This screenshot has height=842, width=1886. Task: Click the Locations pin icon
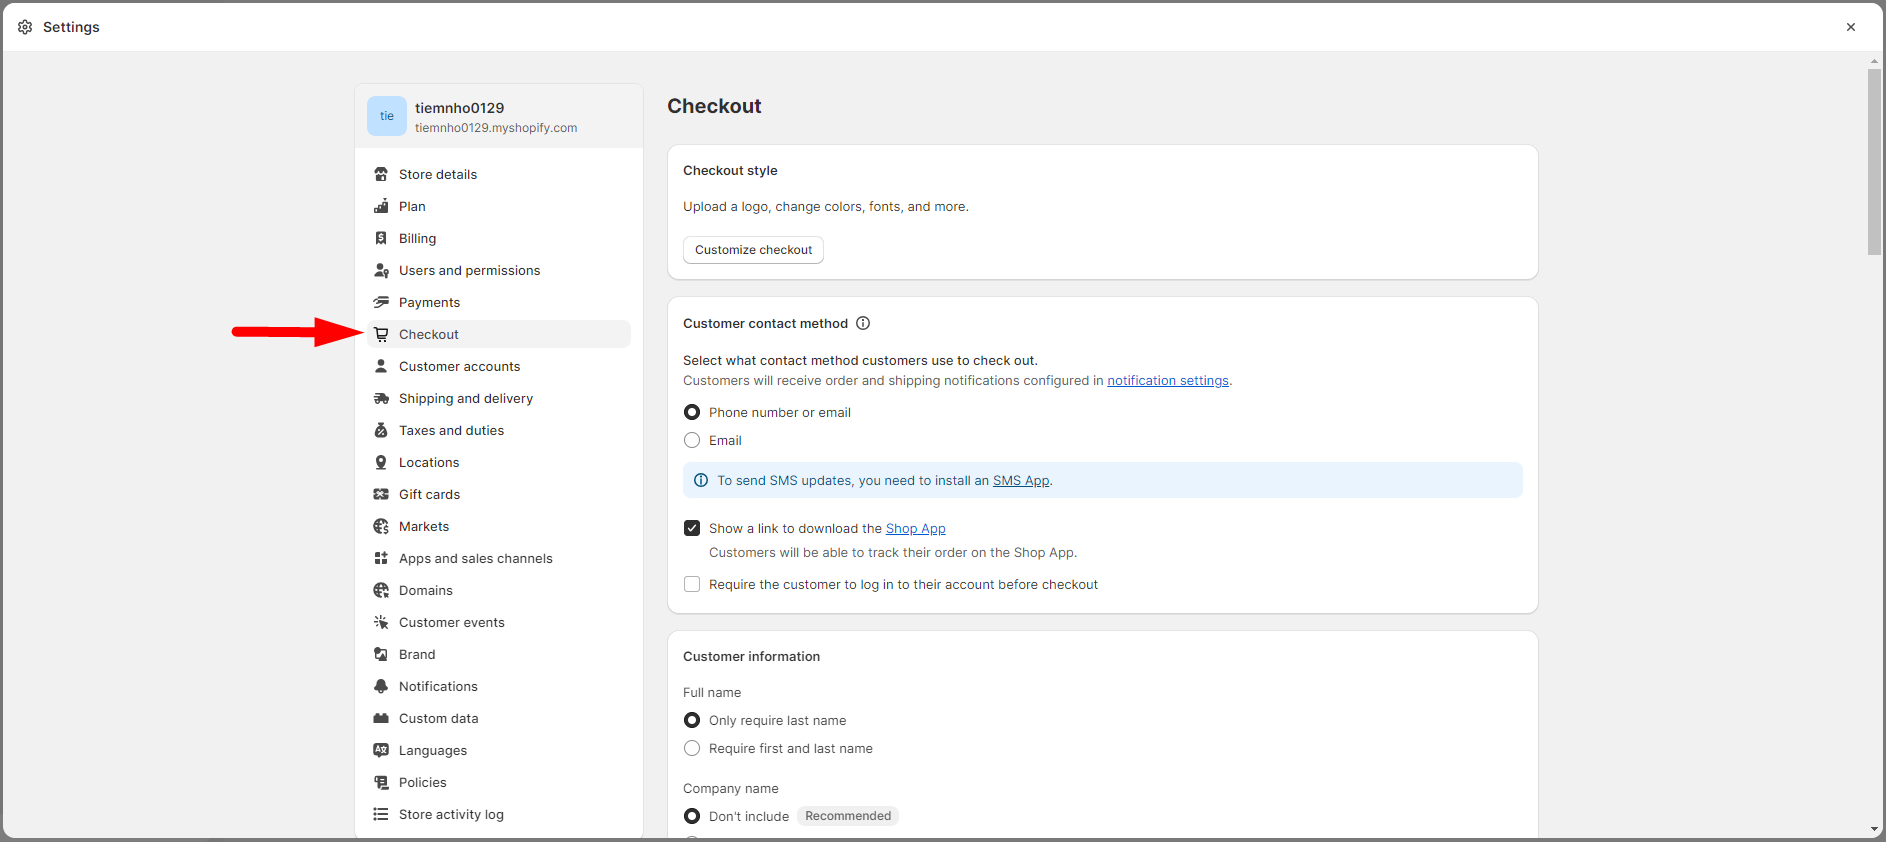[381, 462]
